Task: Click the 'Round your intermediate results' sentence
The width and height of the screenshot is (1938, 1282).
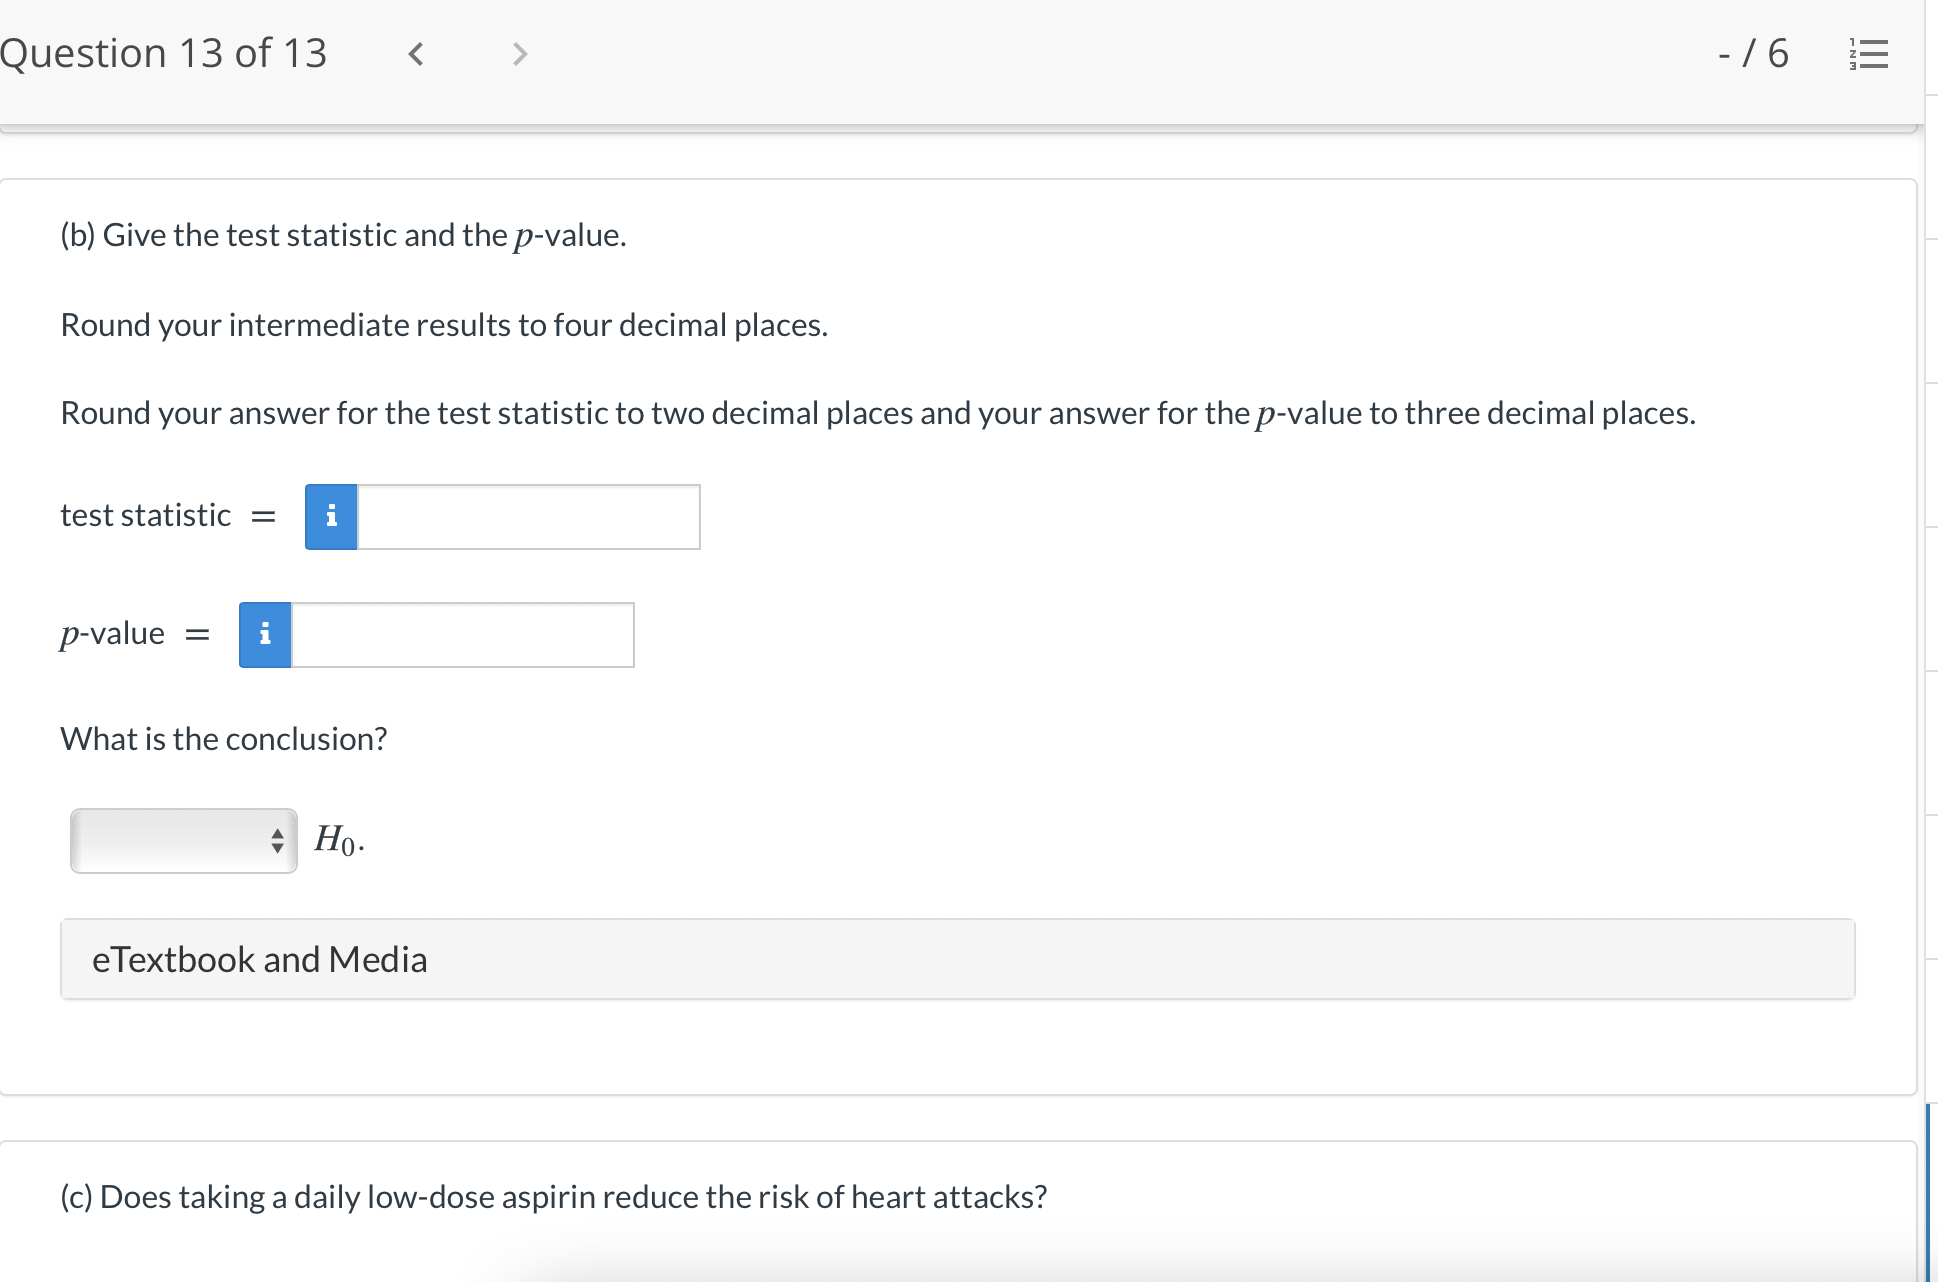Action: click(x=444, y=325)
